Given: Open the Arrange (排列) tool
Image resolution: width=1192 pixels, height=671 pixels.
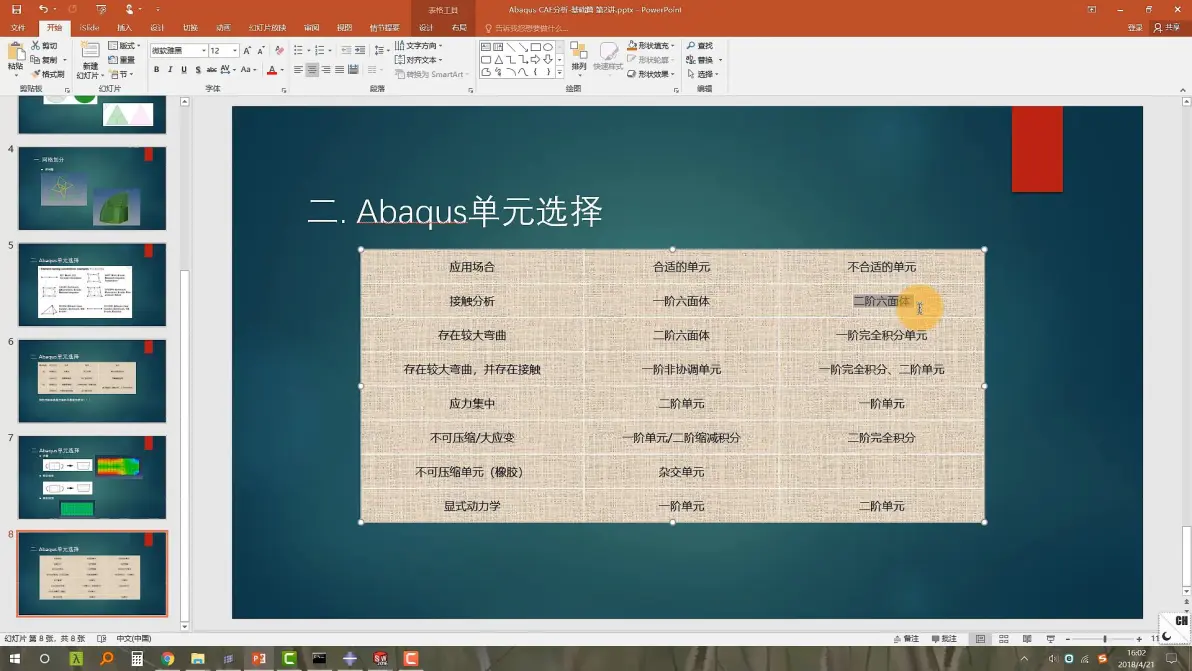Looking at the screenshot, I should tap(579, 58).
